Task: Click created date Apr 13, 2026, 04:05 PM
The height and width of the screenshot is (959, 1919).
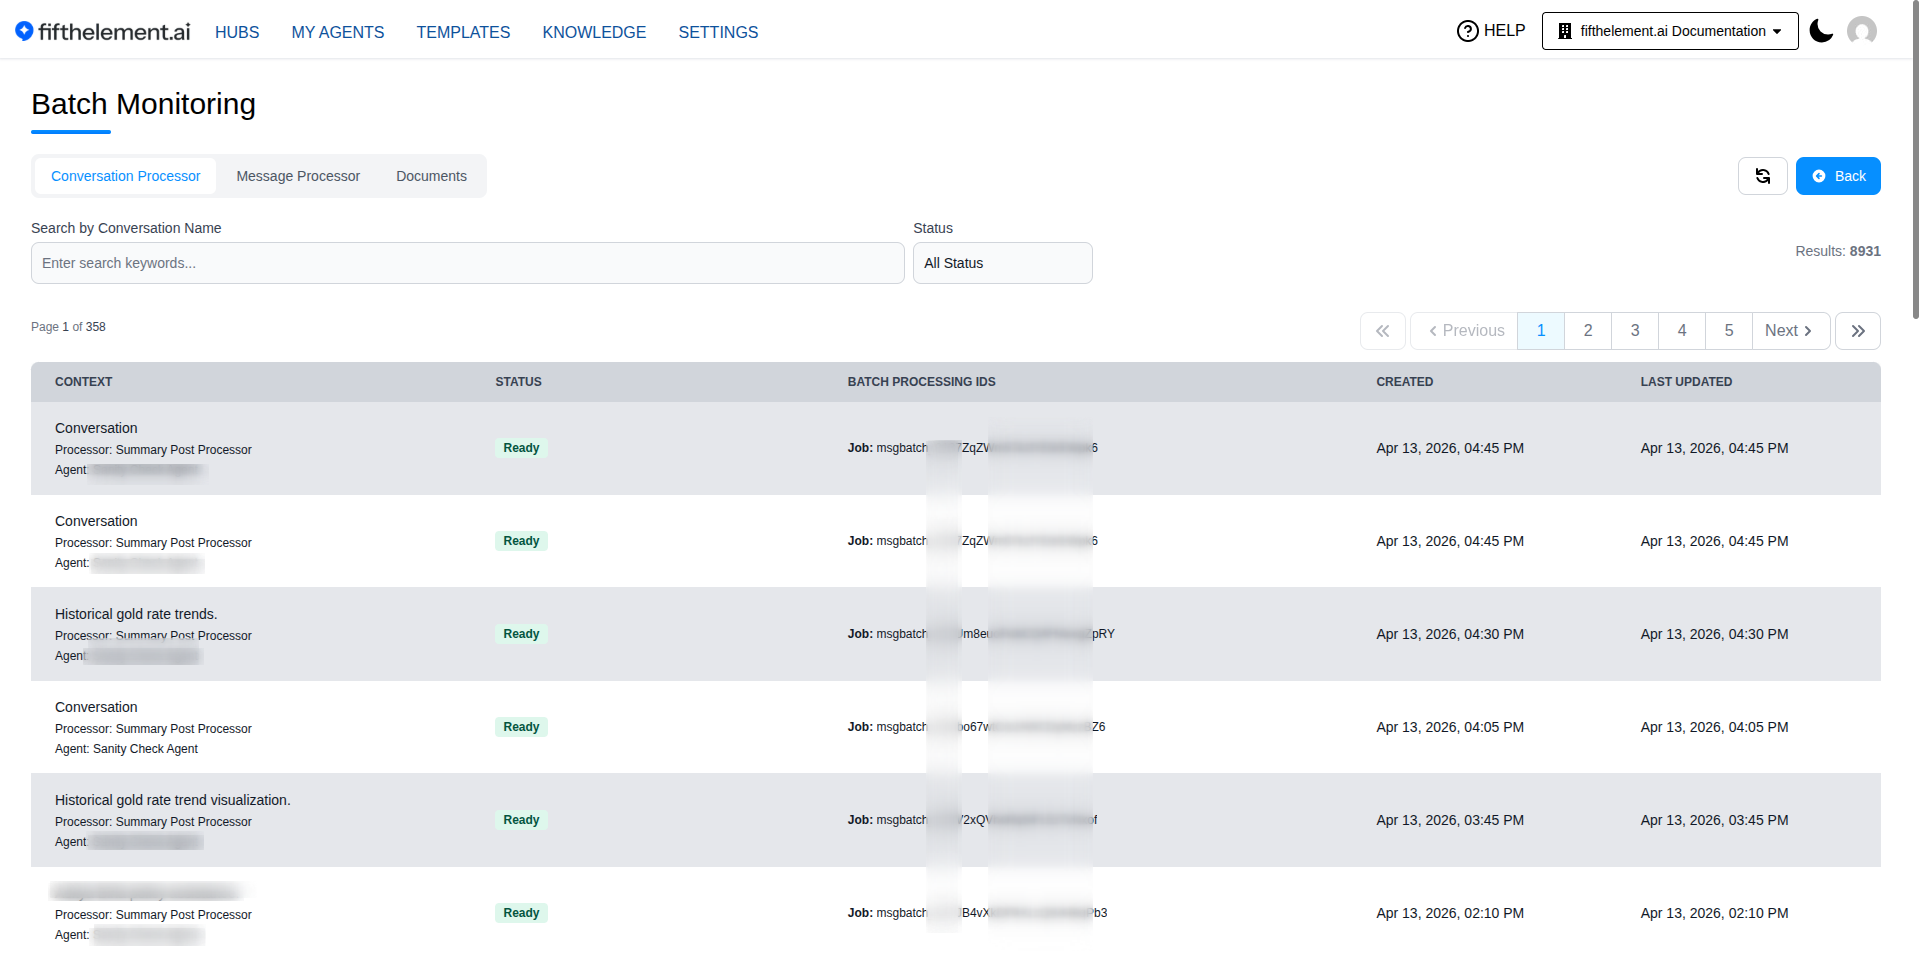Action: (x=1450, y=727)
